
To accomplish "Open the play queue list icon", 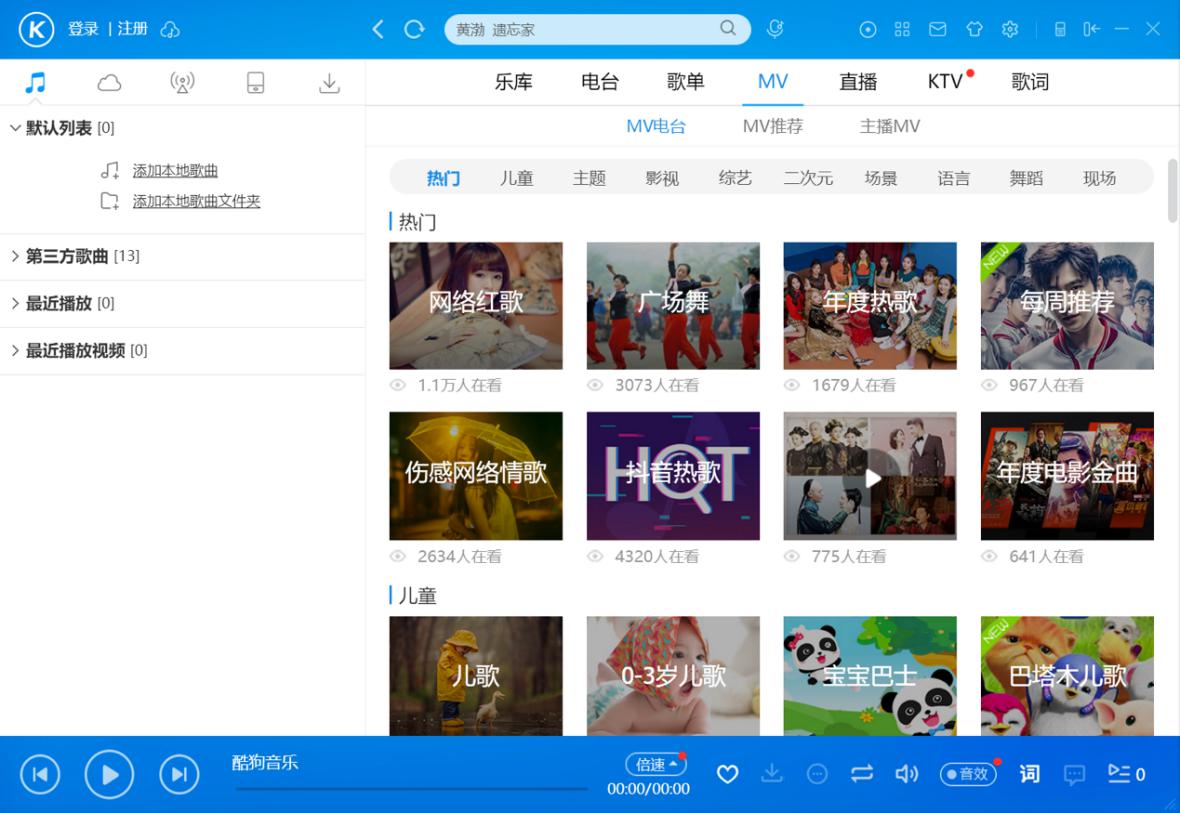I will pos(1119,774).
